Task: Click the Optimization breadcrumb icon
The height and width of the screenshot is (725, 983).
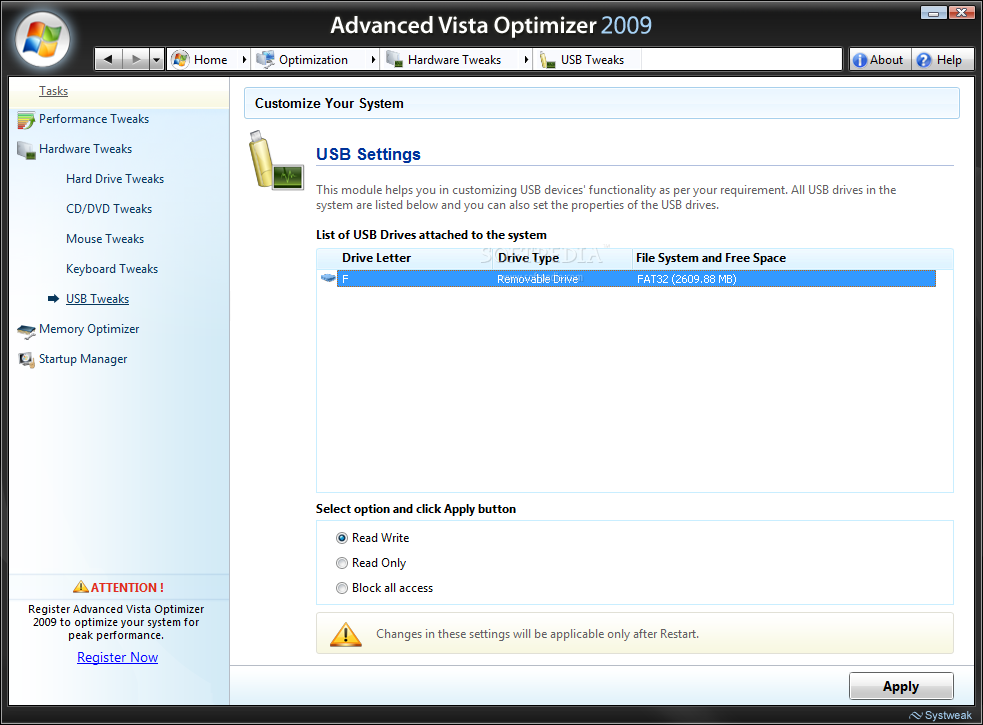Action: [265, 60]
